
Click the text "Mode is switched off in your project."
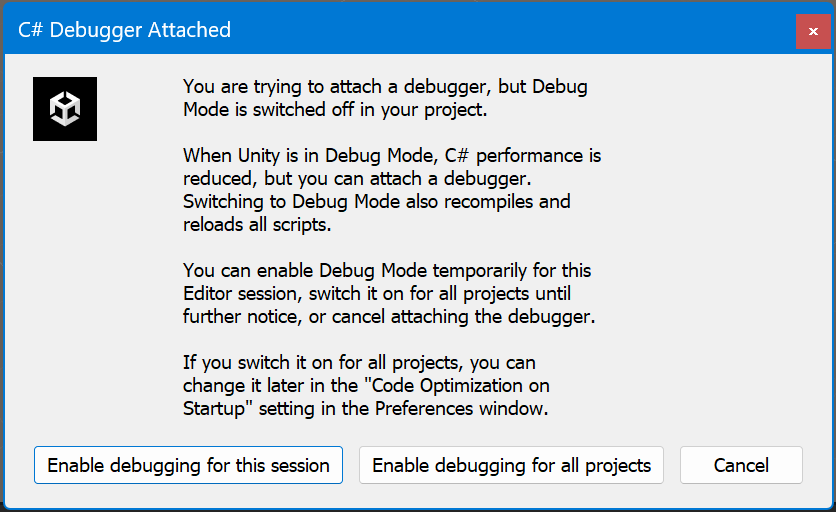point(335,110)
